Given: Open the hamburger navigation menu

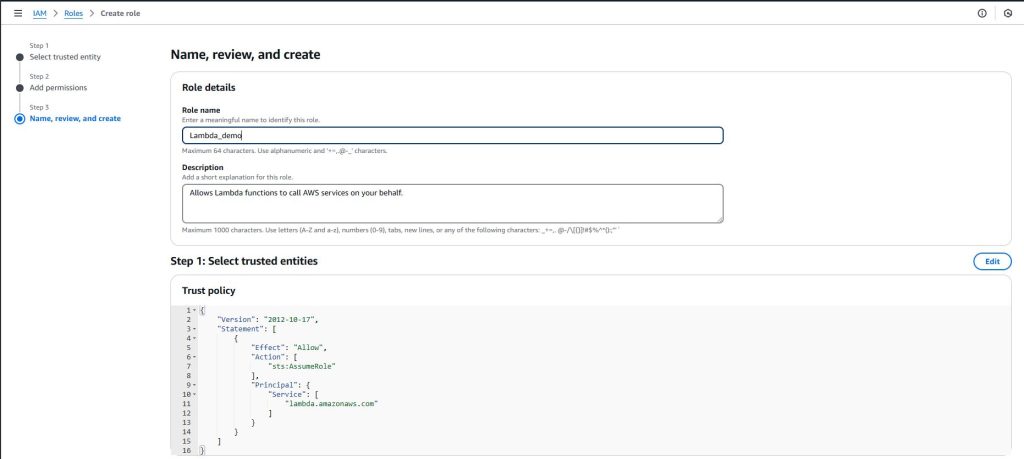Looking at the screenshot, I should (17, 13).
